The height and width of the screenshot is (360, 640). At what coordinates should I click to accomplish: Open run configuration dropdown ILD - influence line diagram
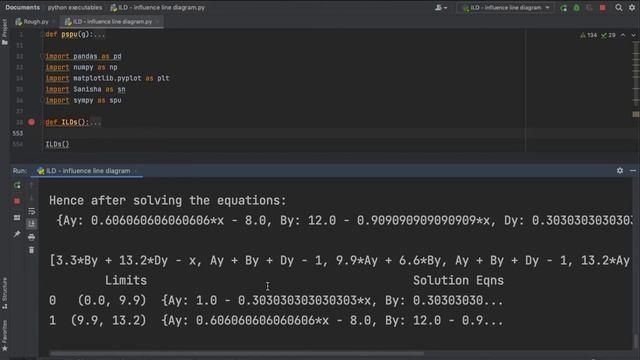click(506, 8)
